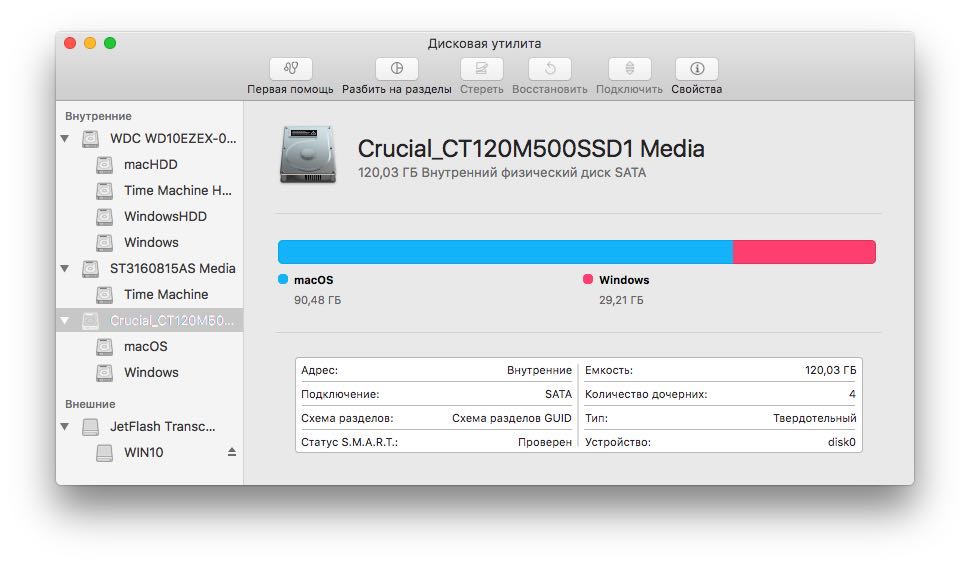Image resolution: width=970 pixels, height=565 pixels.
Task: Click the macHDD volume icon
Action: click(x=105, y=165)
